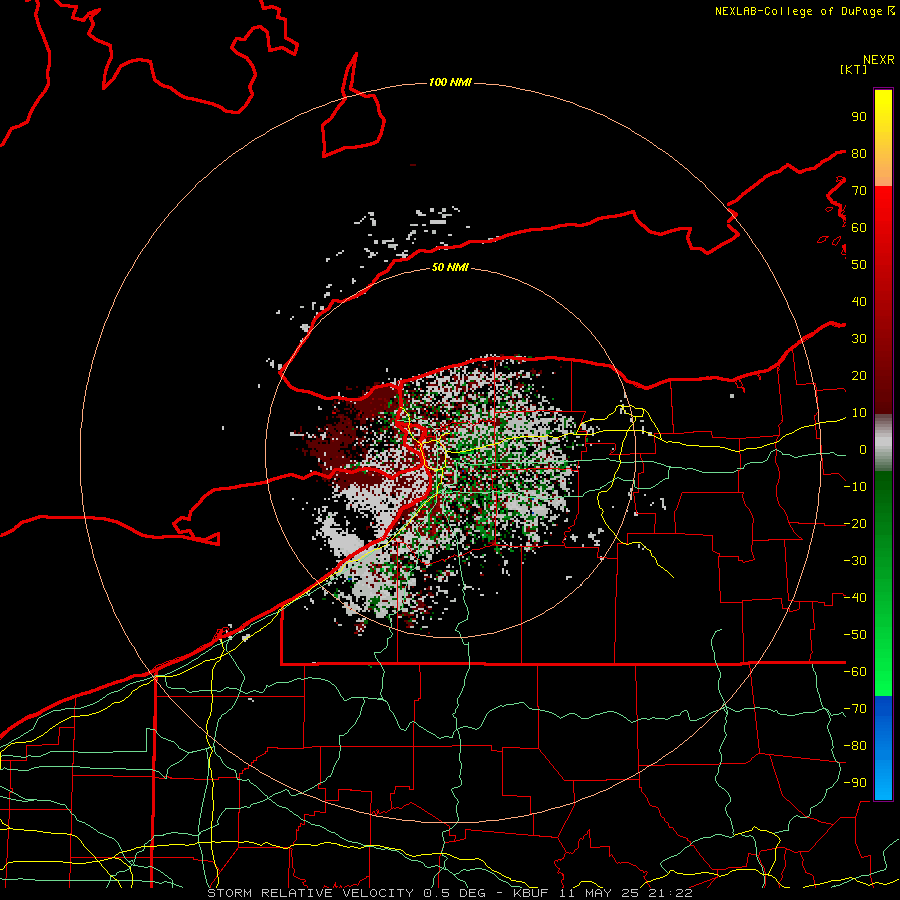Click the NEXR label above the color bar
900x900 pixels.
[x=879, y=60]
